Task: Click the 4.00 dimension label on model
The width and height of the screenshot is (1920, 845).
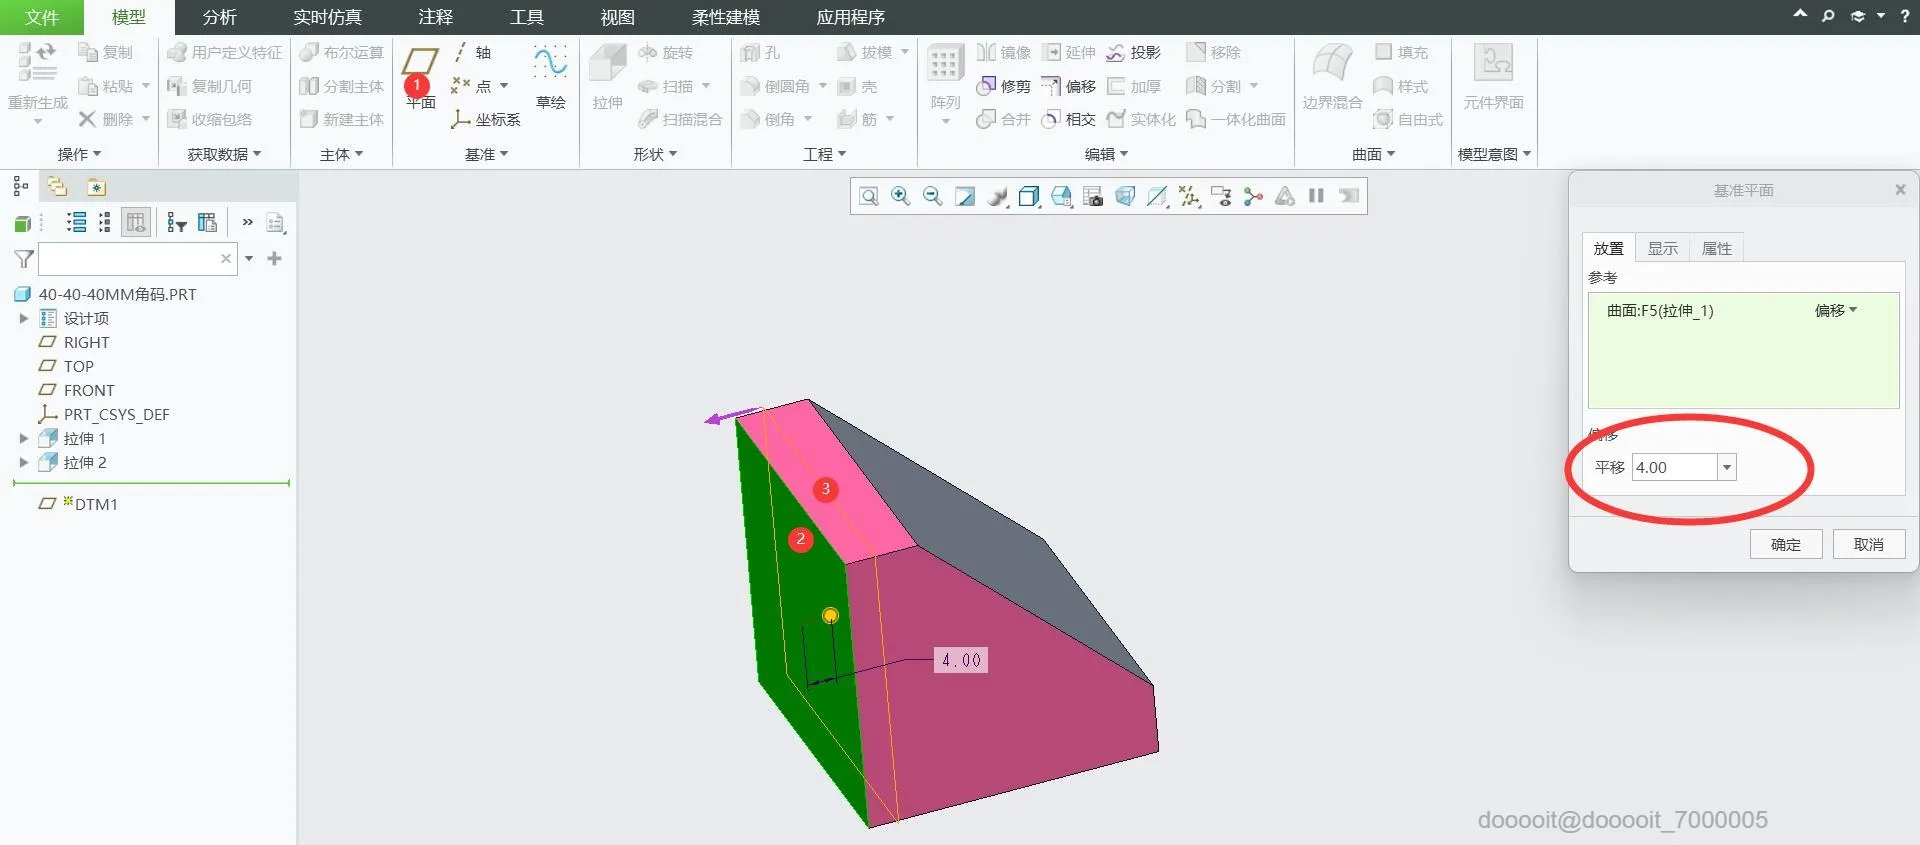Action: click(961, 660)
